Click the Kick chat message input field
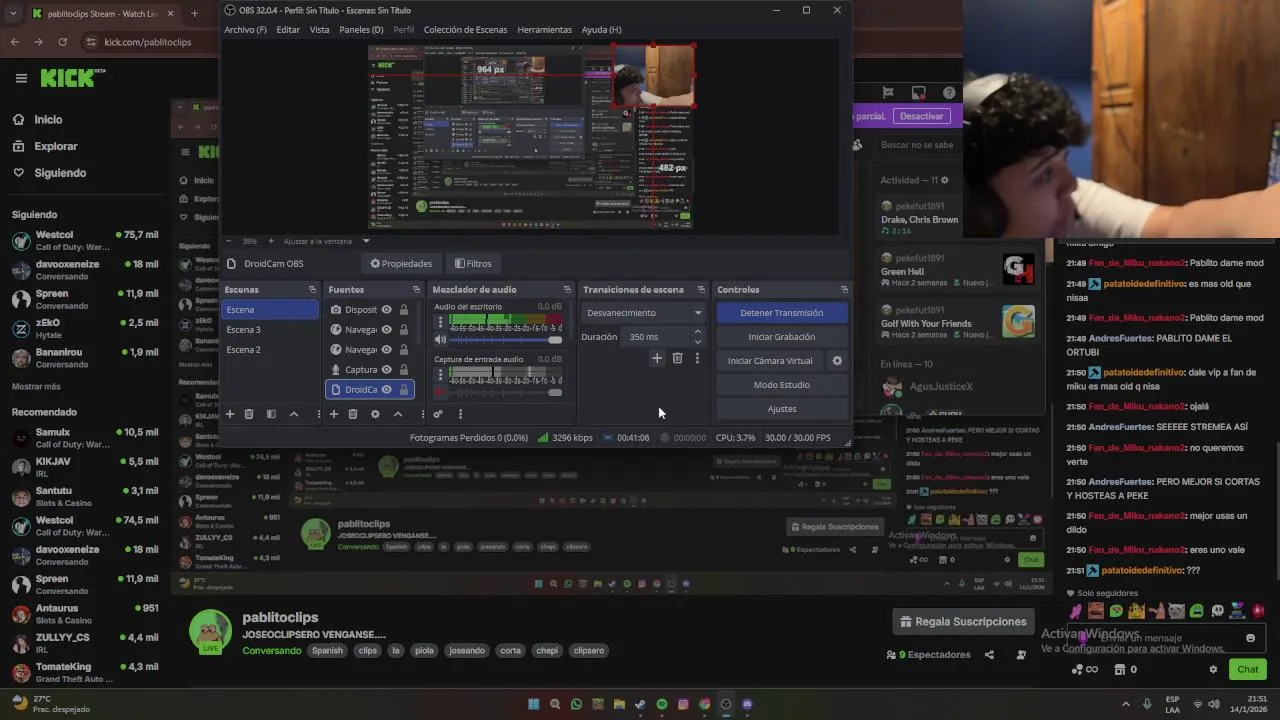The image size is (1280, 720). [1165, 638]
